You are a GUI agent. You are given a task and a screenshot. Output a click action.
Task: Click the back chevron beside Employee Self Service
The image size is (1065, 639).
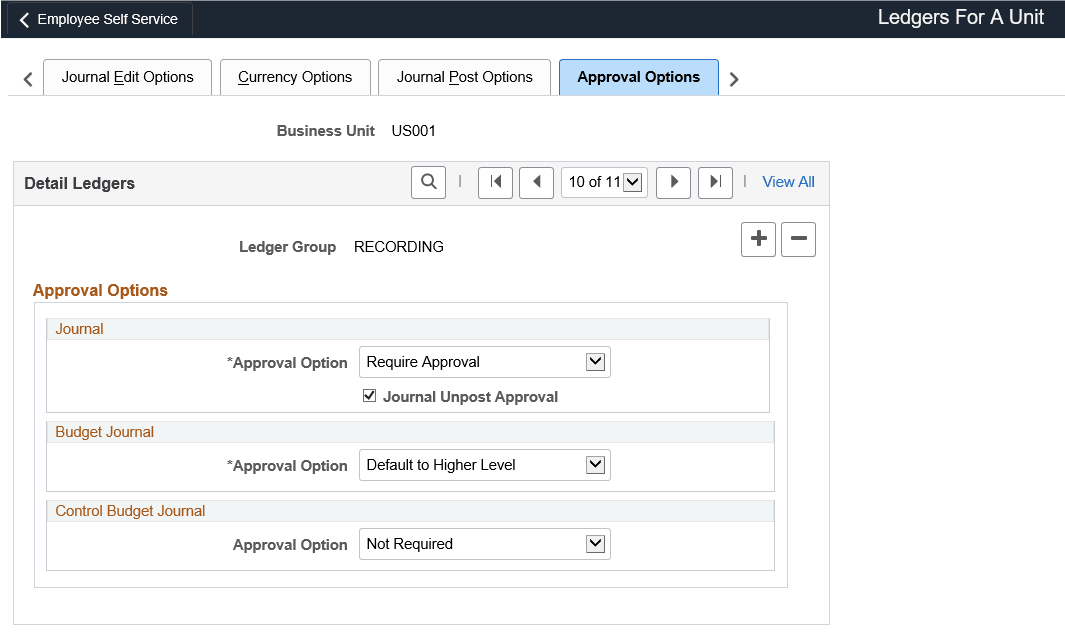coord(24,18)
